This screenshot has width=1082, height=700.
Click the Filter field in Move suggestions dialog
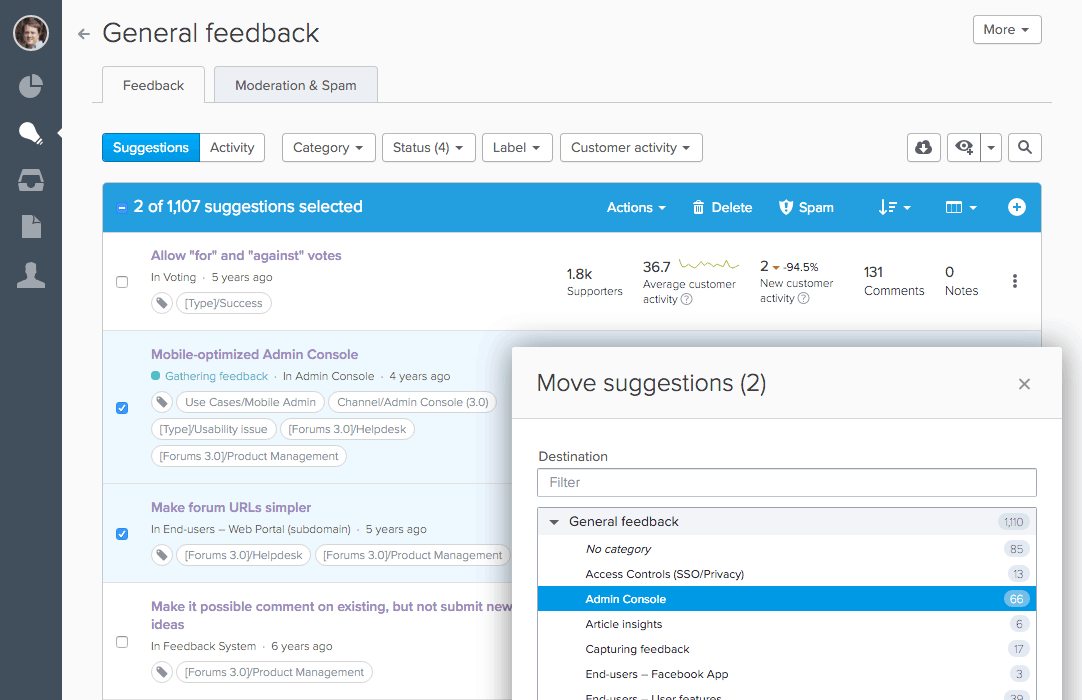[x=787, y=482]
